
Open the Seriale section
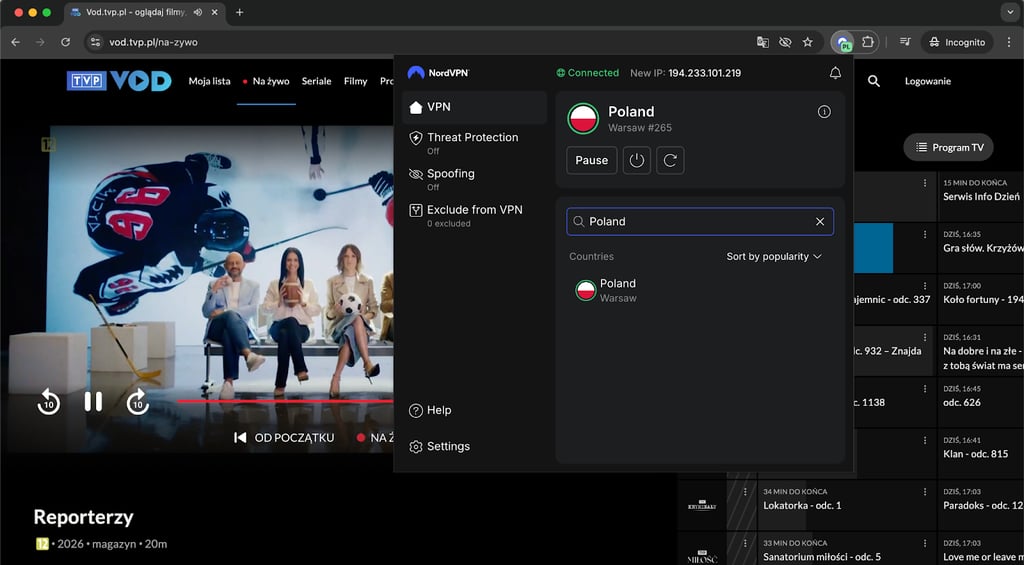coord(317,82)
